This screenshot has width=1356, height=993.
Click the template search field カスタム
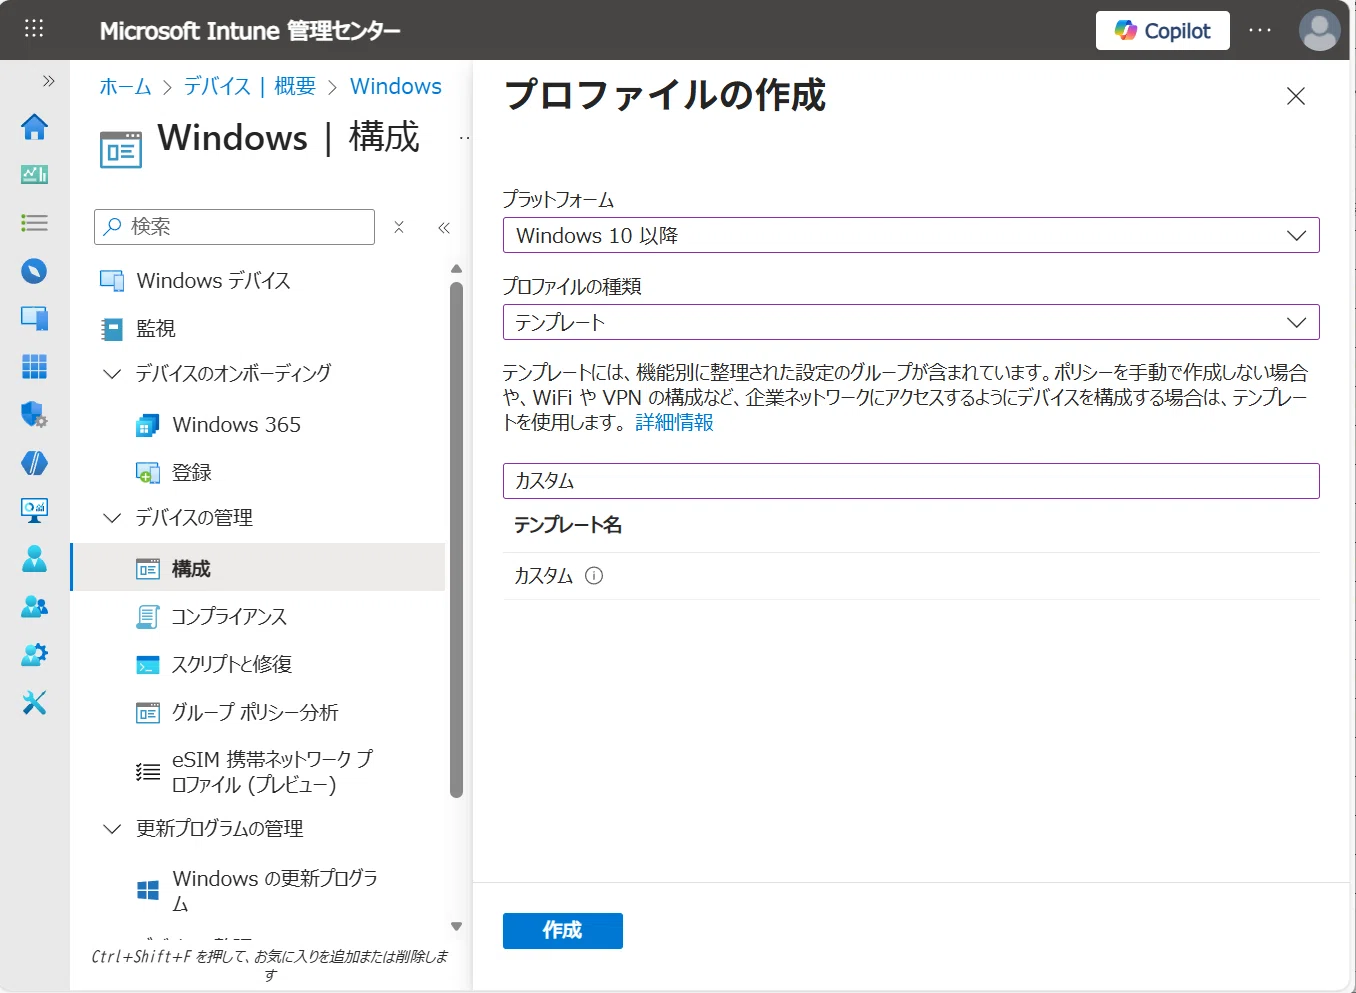[x=911, y=481]
